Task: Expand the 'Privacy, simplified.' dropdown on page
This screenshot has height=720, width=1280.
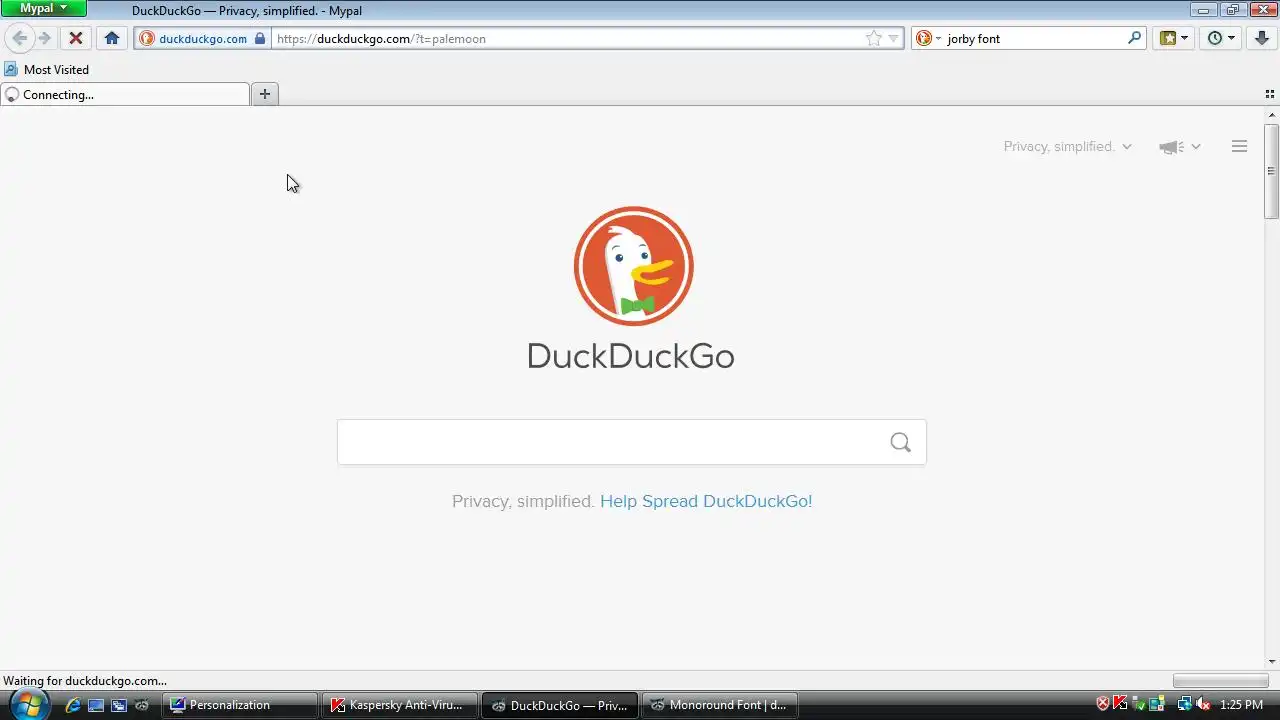Action: 1067,146
